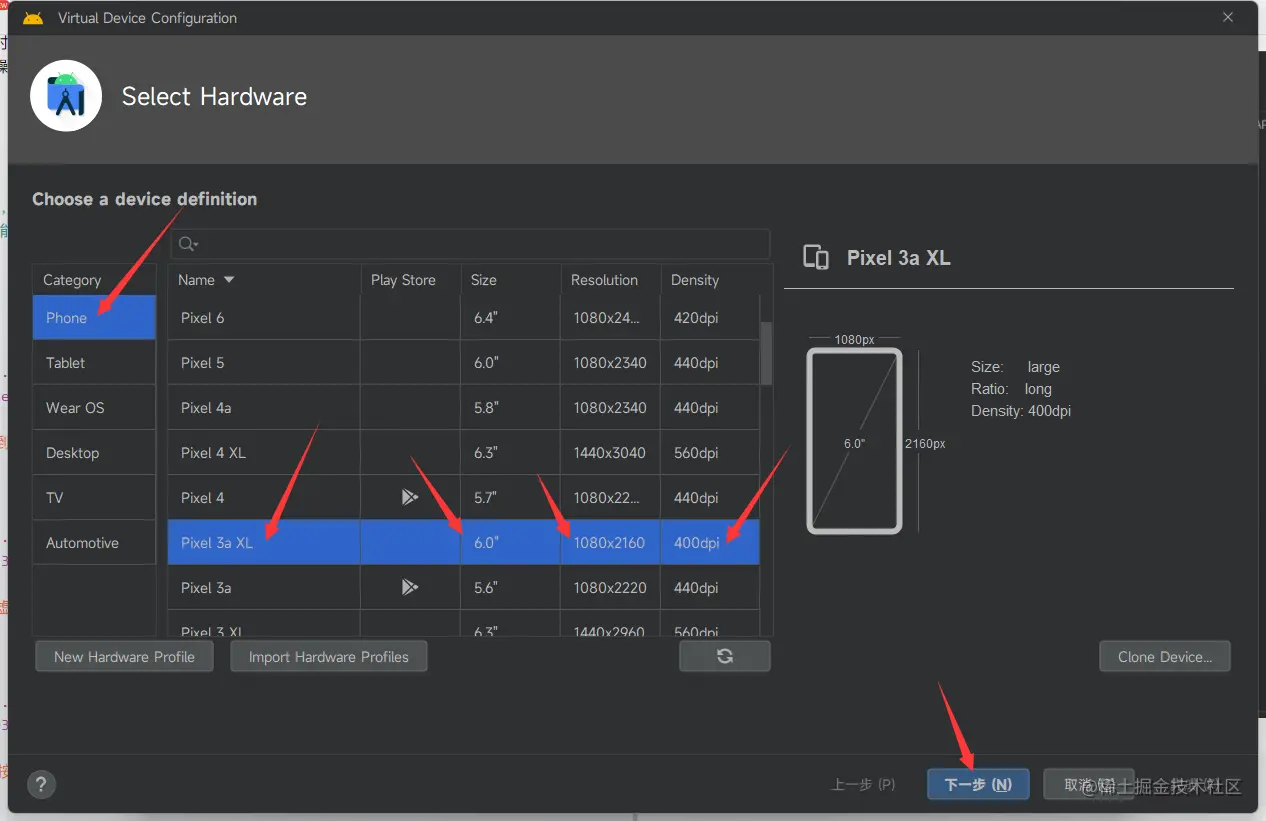This screenshot has height=821, width=1266.
Task: Click the Size column header
Action: tap(510, 280)
